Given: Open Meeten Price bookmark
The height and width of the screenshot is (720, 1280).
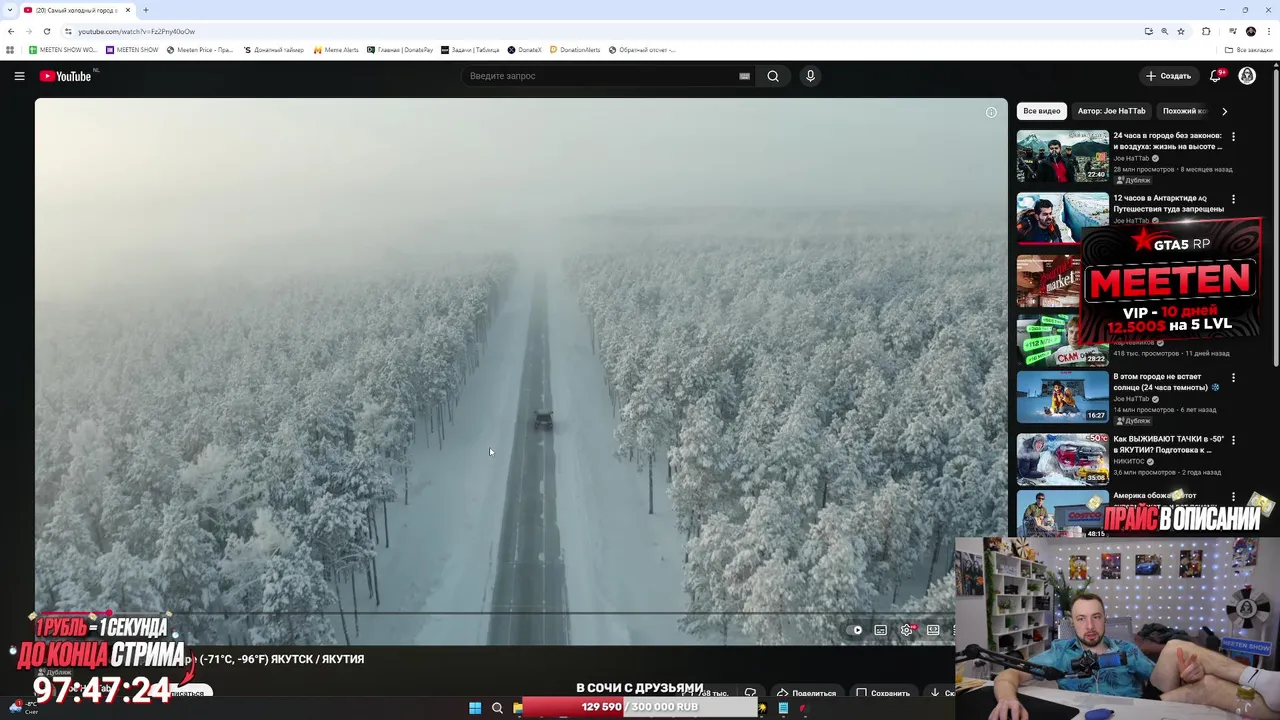Looking at the screenshot, I should (200, 50).
